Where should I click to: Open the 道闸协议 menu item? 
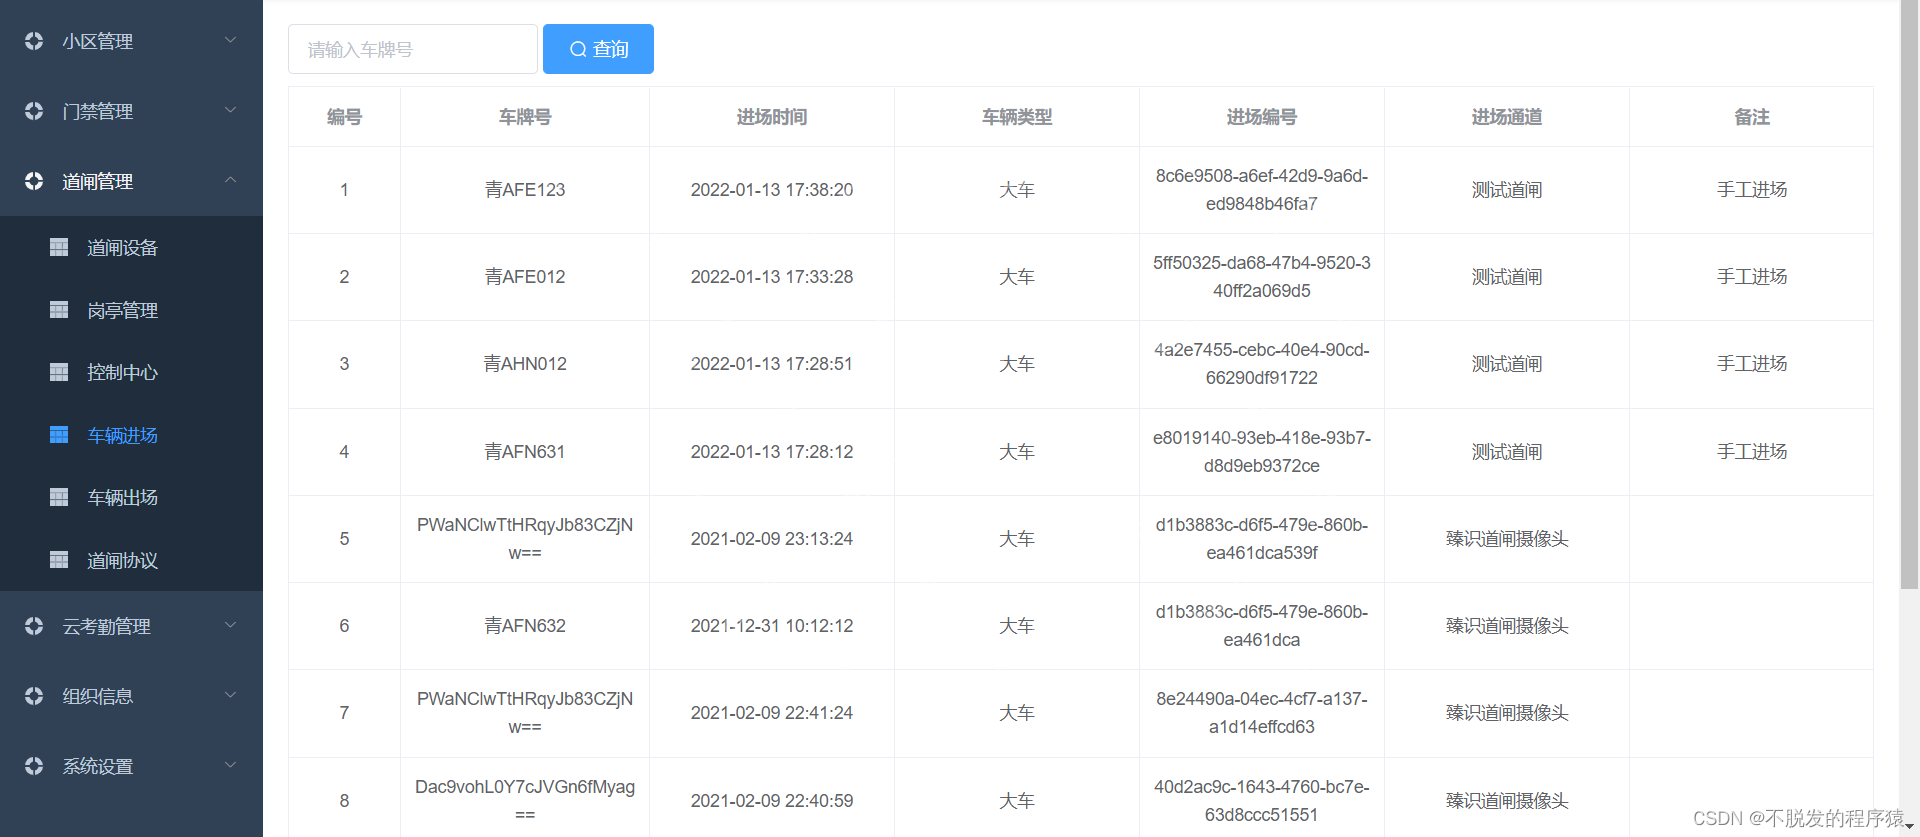click(122, 560)
